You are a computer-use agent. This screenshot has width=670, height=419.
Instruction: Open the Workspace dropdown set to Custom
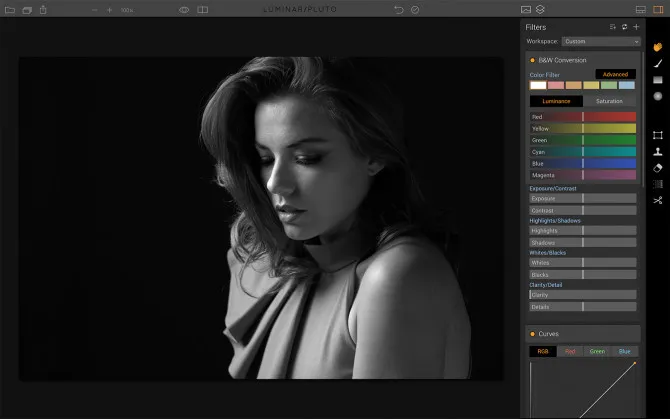(600, 42)
